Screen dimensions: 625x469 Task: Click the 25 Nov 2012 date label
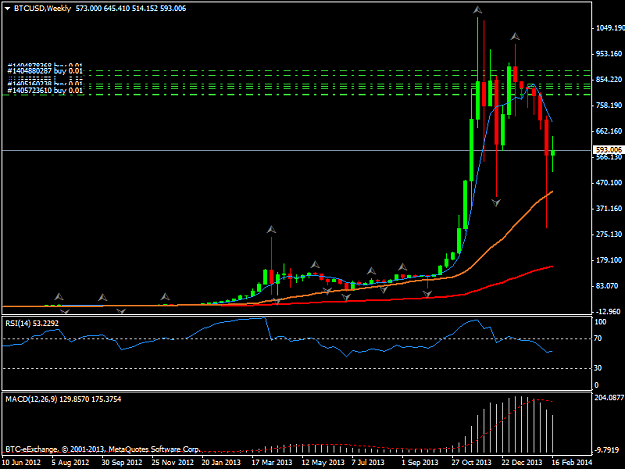pyautogui.click(x=172, y=462)
